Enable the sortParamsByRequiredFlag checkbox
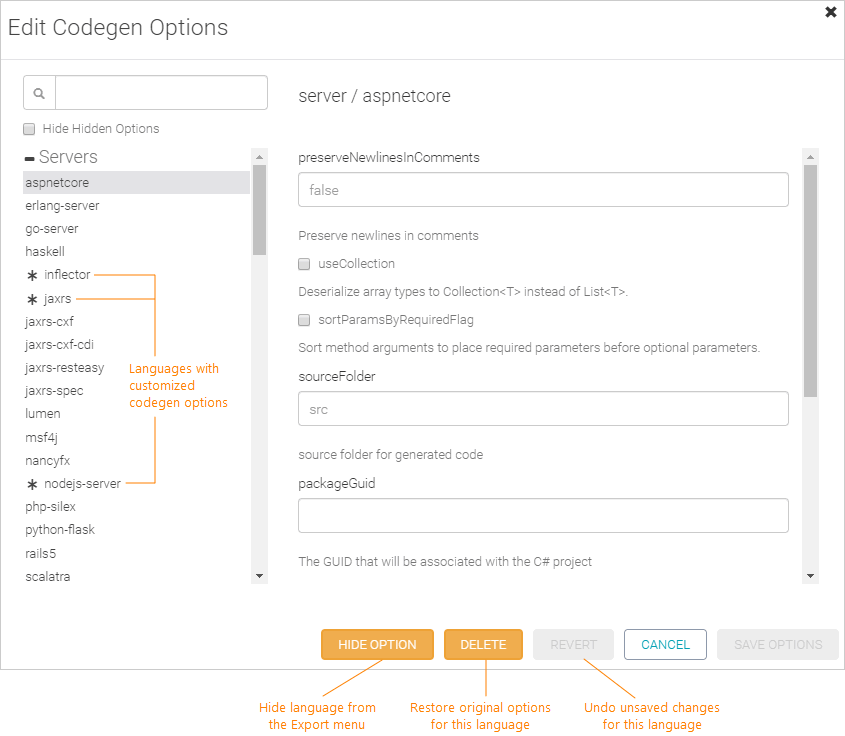This screenshot has height=736, width=845. point(304,320)
